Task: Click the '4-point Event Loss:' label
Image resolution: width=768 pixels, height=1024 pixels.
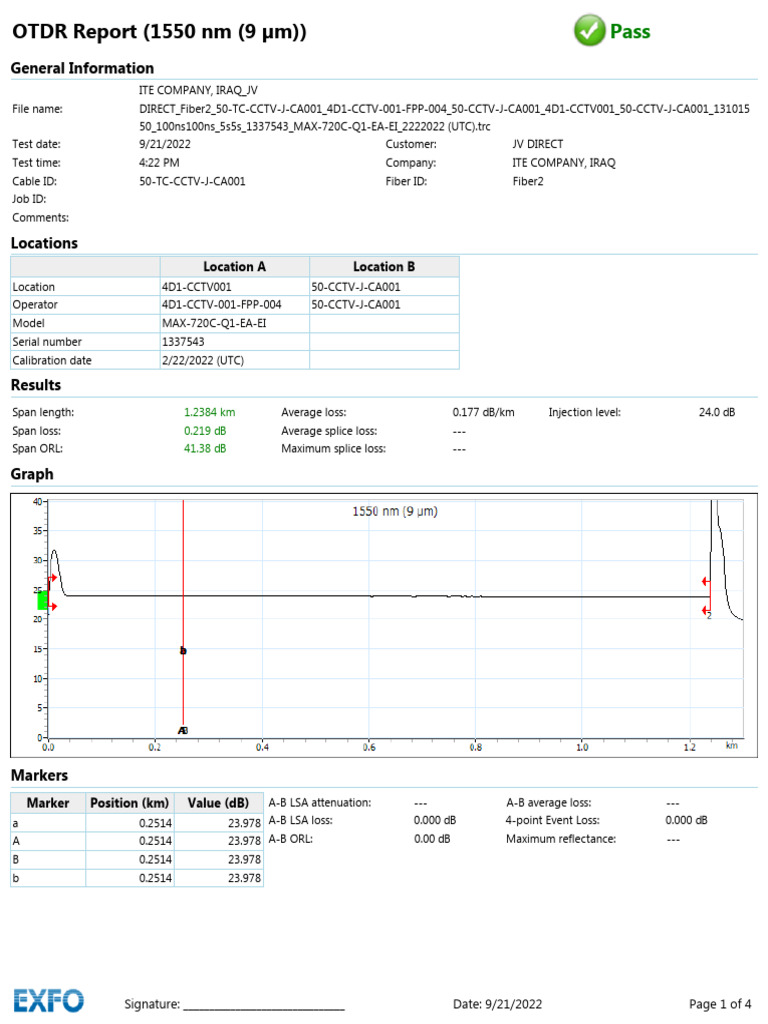Action: click(552, 820)
